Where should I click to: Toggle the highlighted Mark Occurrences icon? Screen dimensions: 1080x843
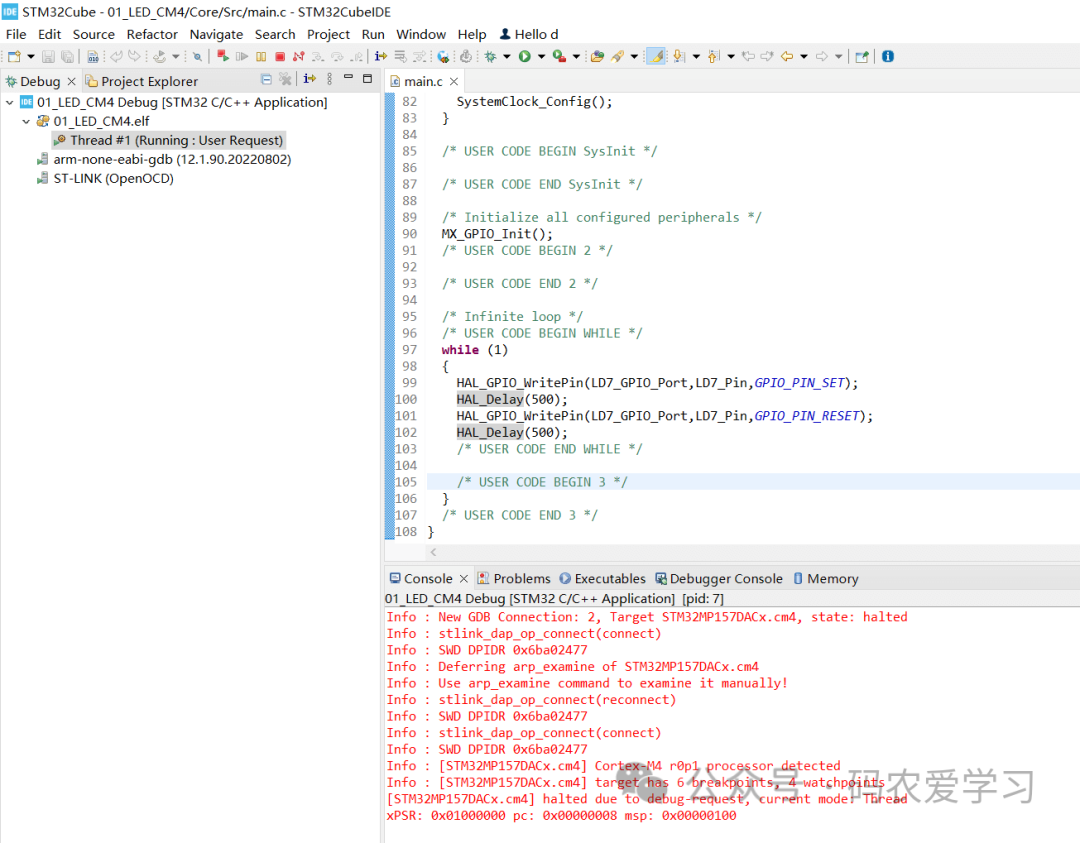point(656,56)
